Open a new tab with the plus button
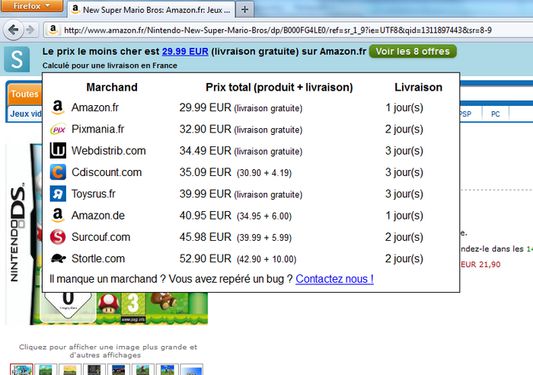The width and height of the screenshot is (533, 375). click(244, 10)
